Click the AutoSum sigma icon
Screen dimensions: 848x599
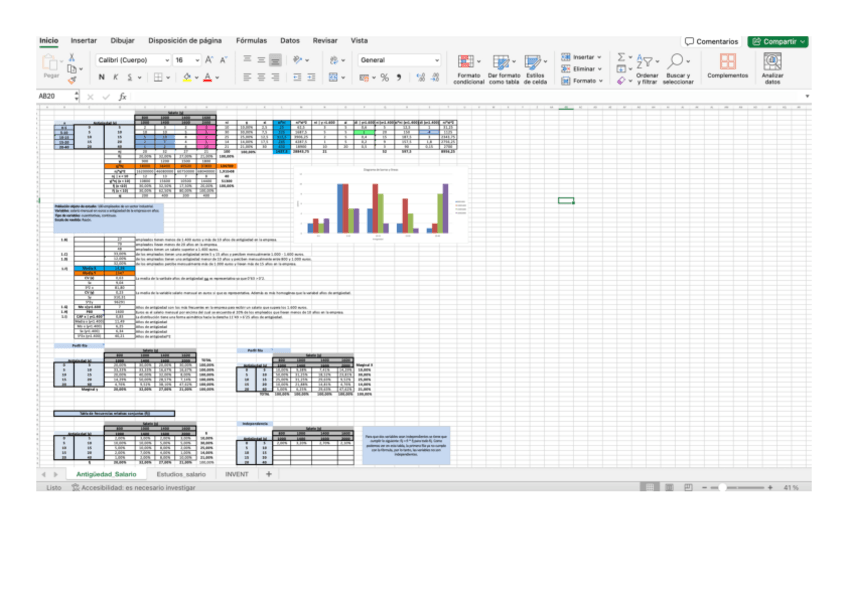621,57
